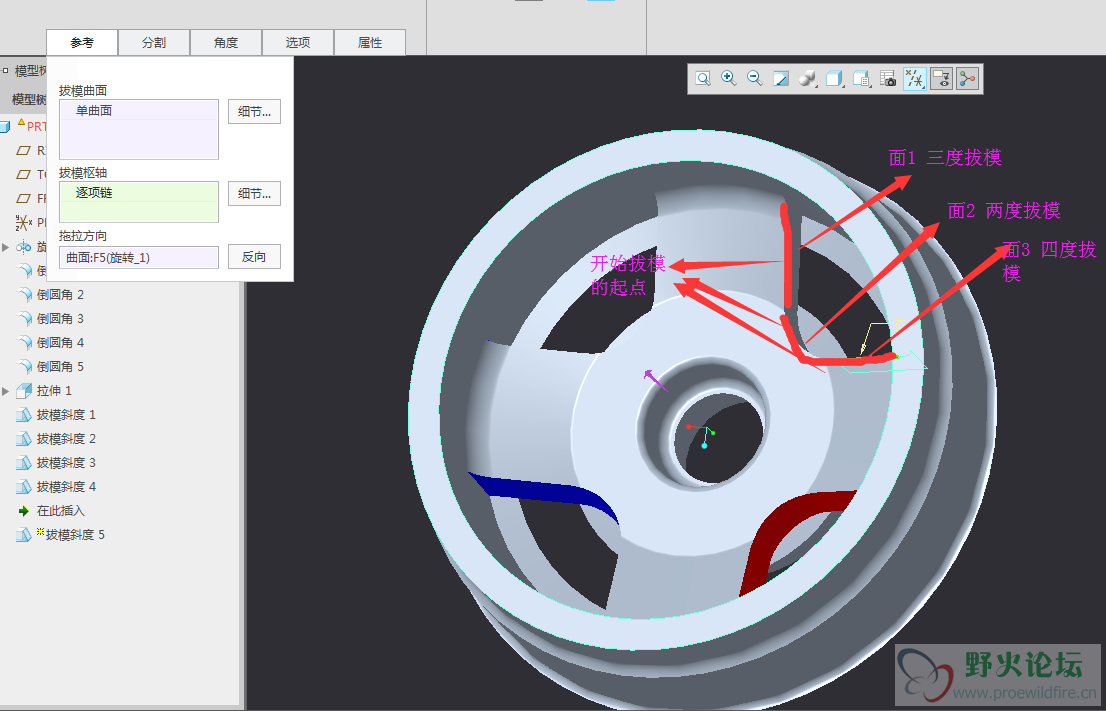Click the Repaint screen icon

tap(781, 79)
